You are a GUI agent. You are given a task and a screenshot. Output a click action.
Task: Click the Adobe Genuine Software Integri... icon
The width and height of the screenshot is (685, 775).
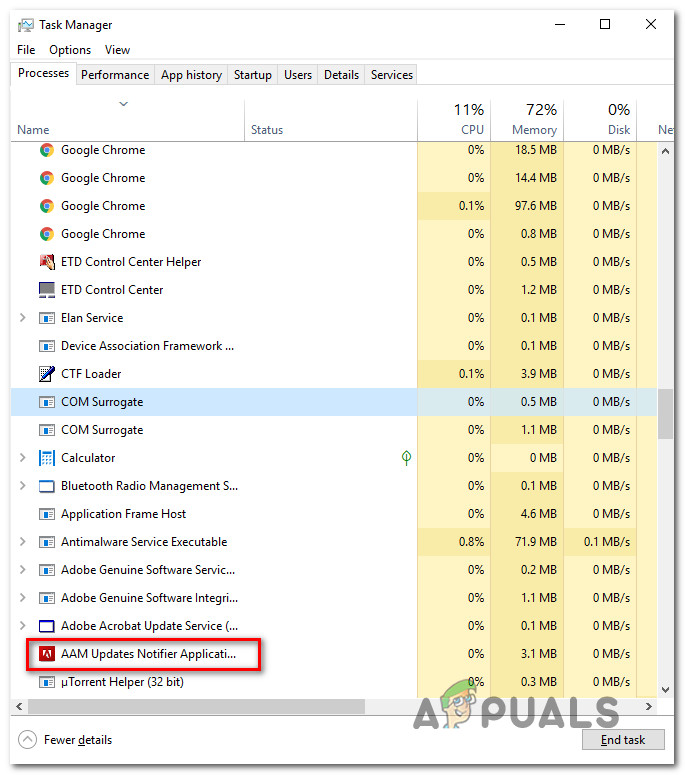47,598
